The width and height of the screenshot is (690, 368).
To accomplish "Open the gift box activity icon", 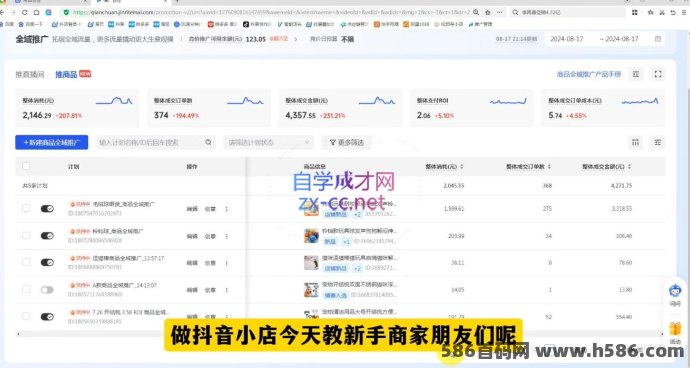I will pyautogui.click(x=675, y=329).
